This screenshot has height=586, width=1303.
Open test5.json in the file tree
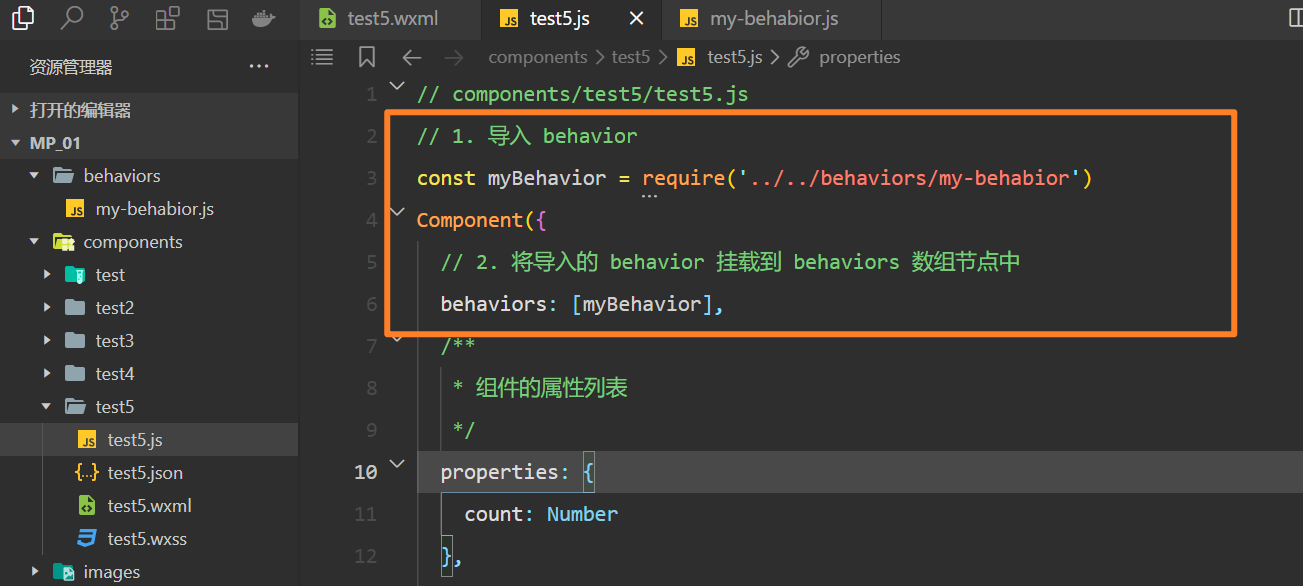point(149,473)
